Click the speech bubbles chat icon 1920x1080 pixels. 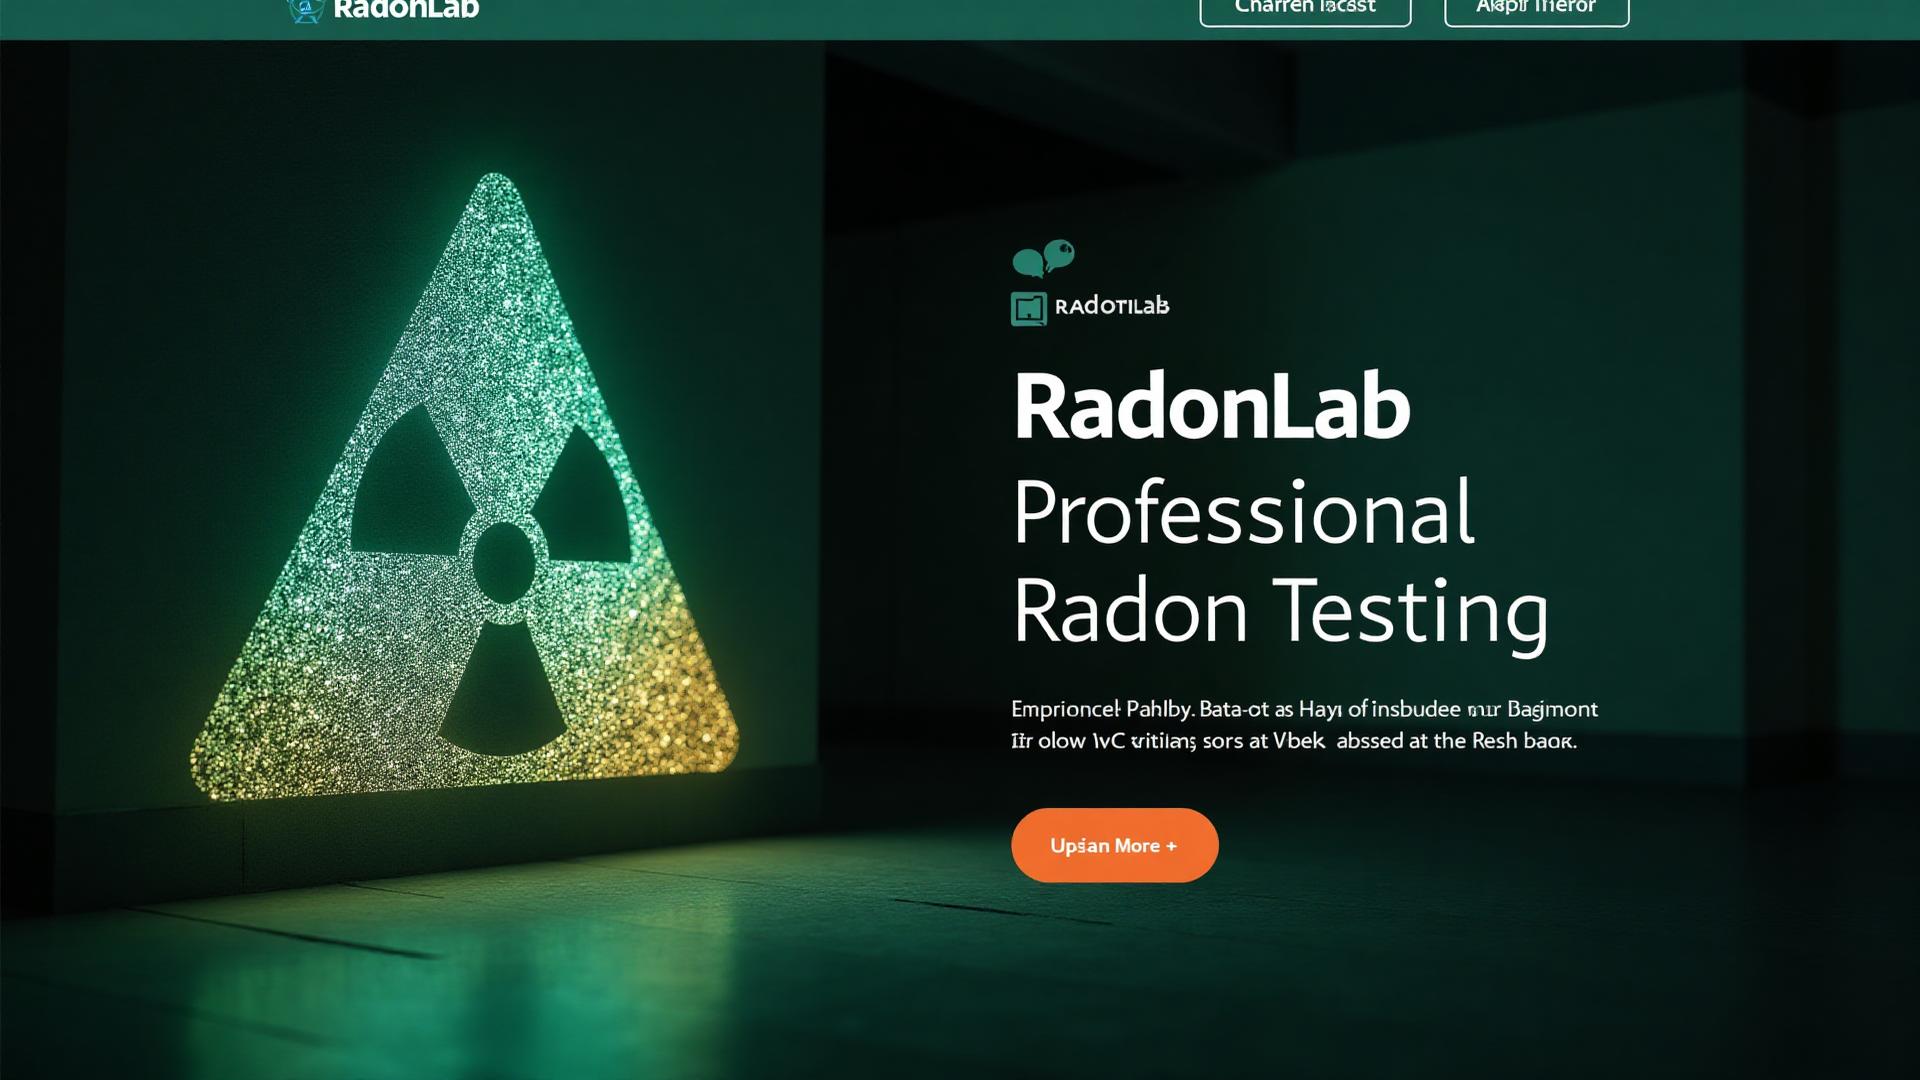(x=1043, y=258)
